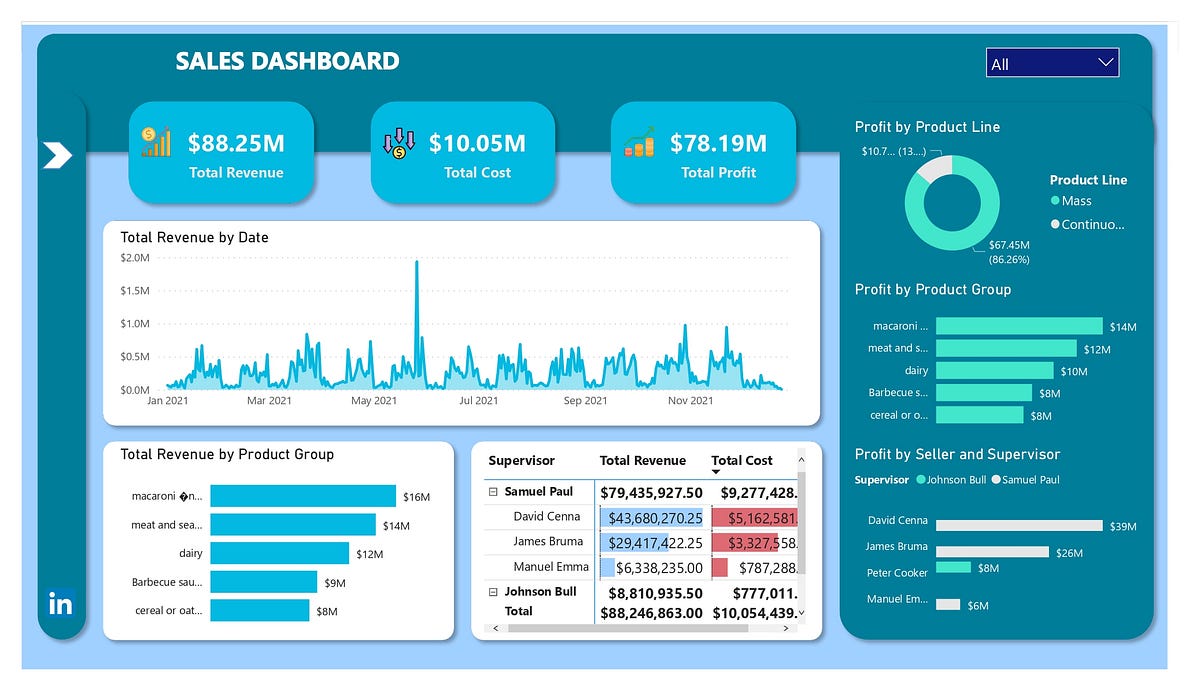Open the All slicer dropdown
The image size is (1200, 694).
pos(1107,62)
